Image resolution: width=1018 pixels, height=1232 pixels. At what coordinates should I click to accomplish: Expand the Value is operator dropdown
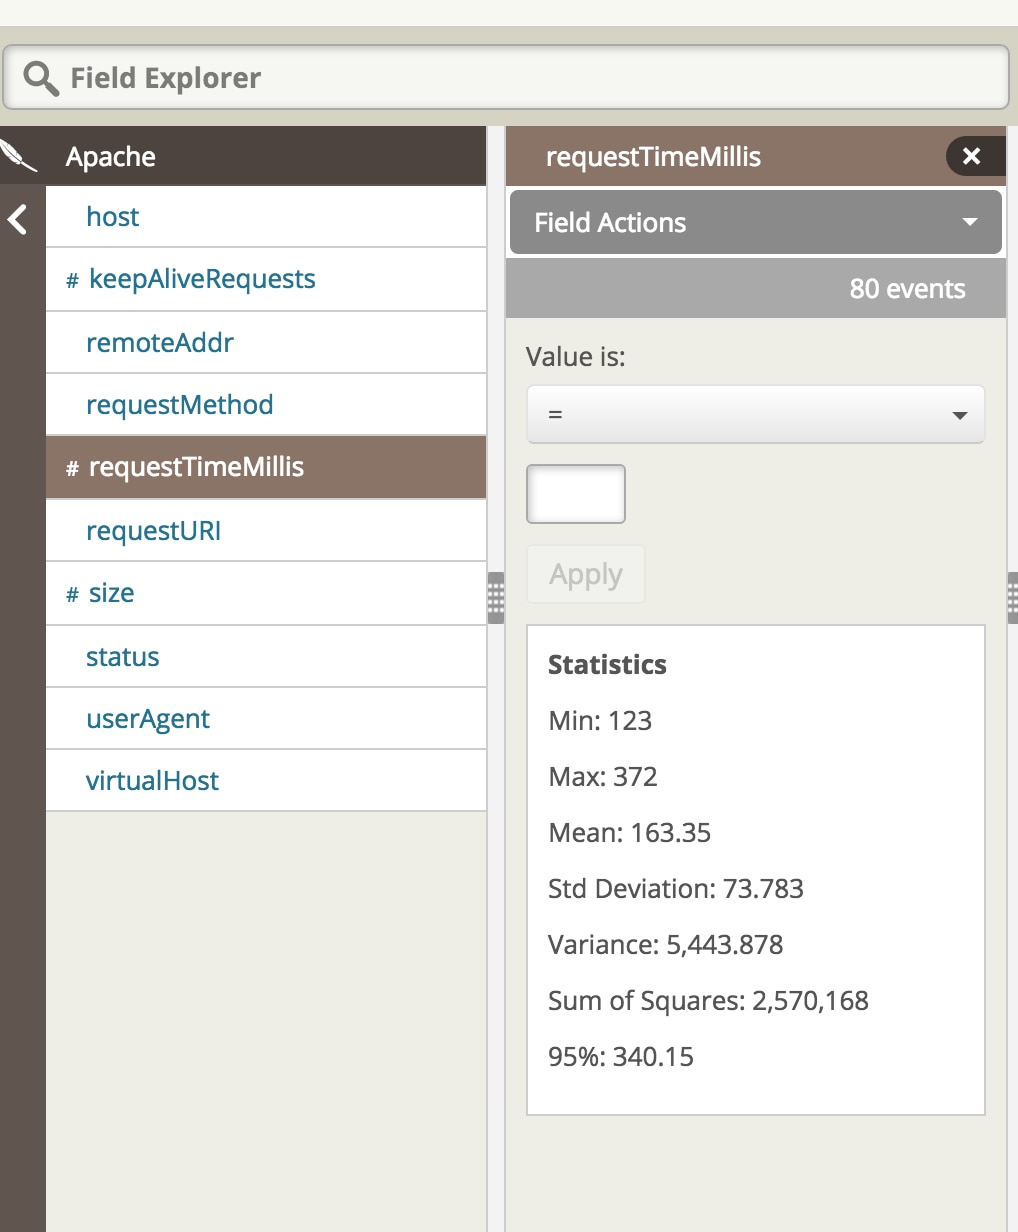tap(755, 414)
